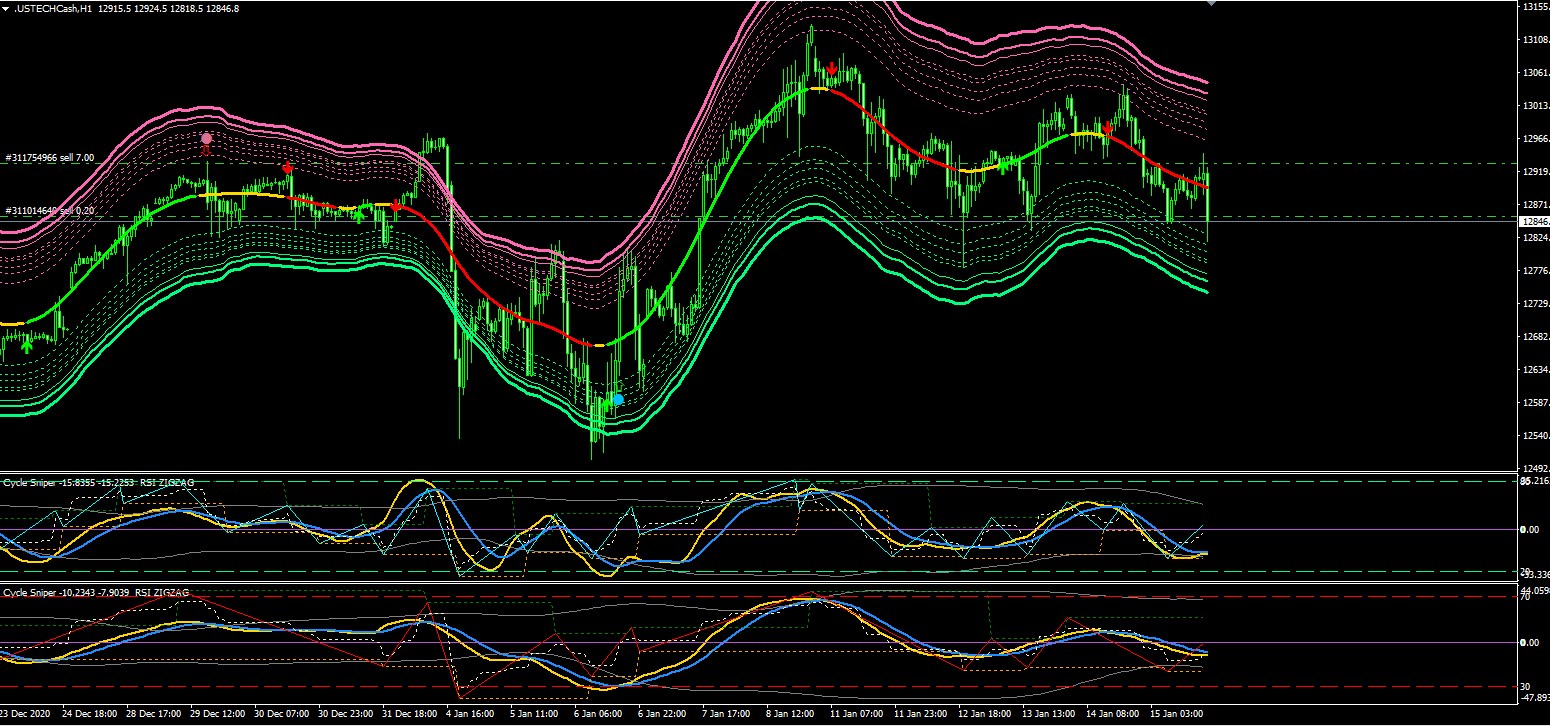The image size is (1550, 726).
Task: Click order label #311014640 sell 0.20
Action: (50, 211)
